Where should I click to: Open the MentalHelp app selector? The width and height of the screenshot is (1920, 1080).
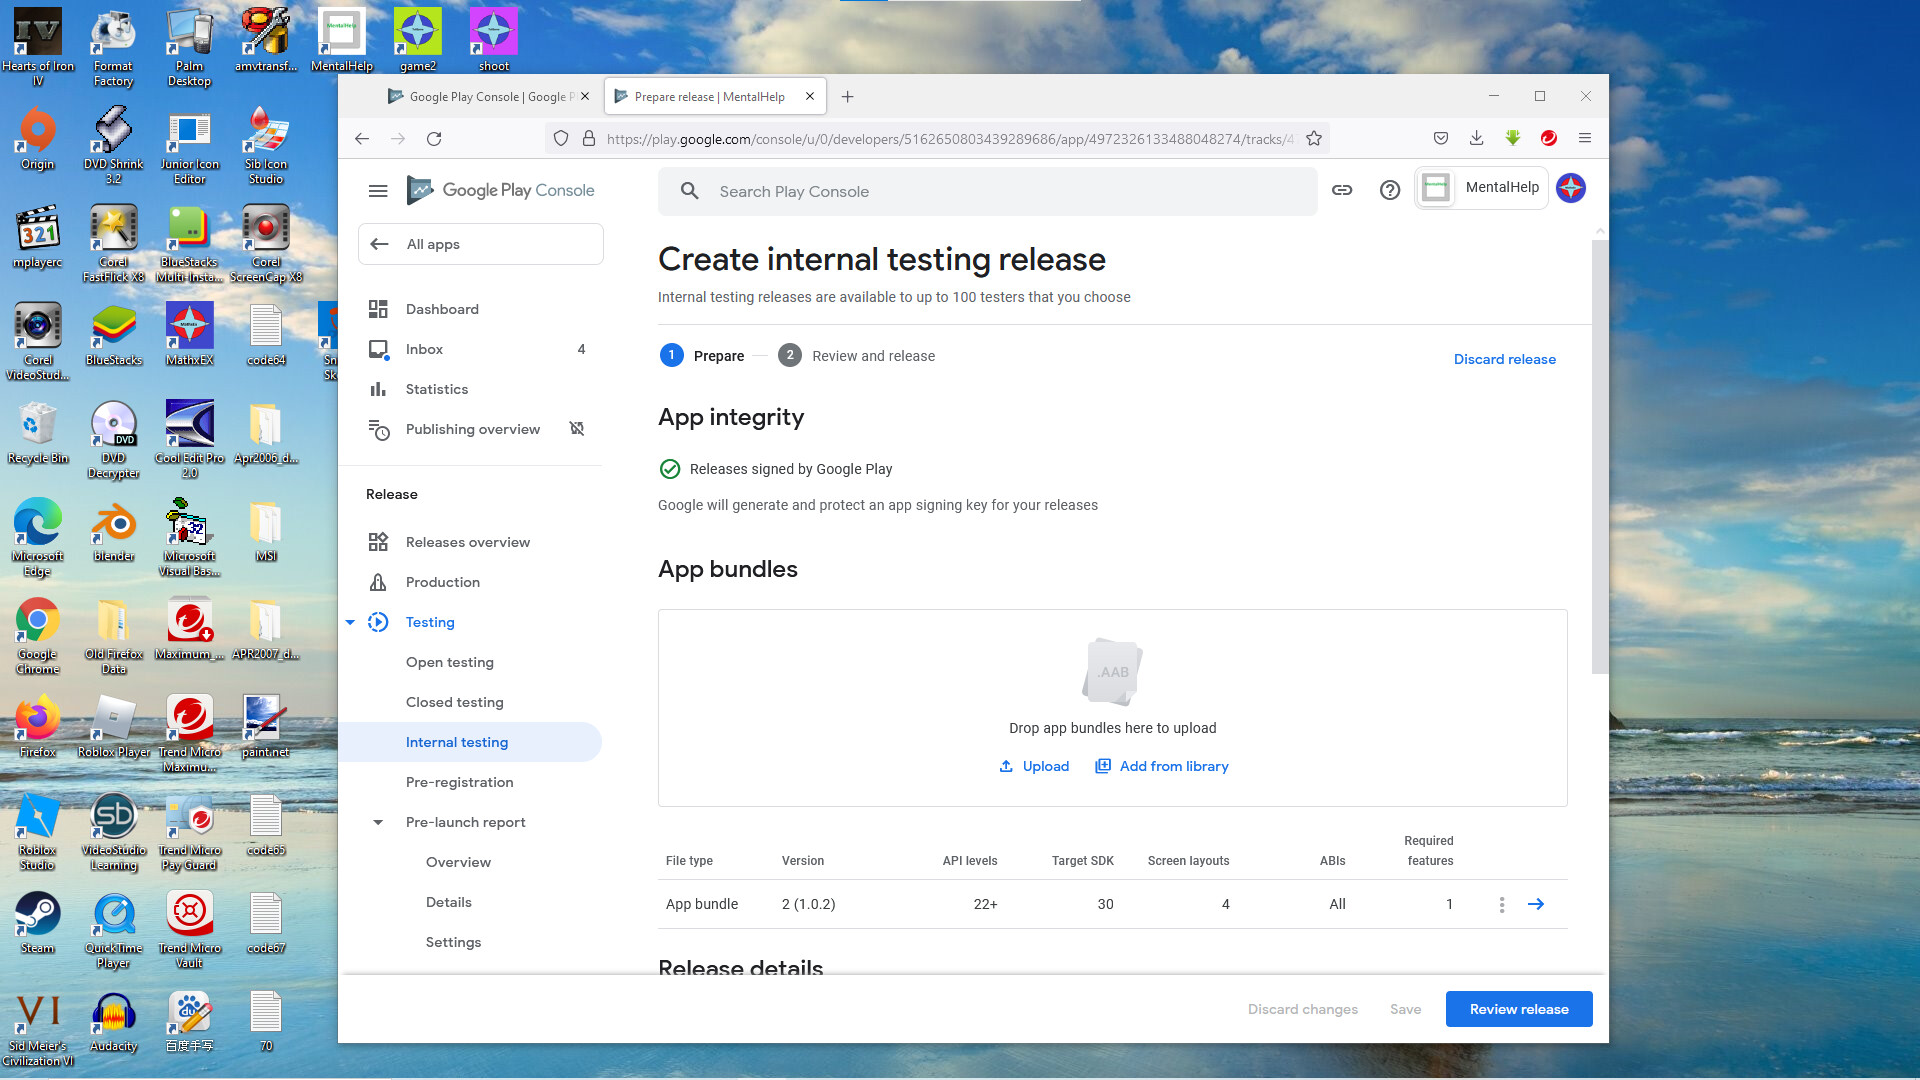coord(1482,188)
